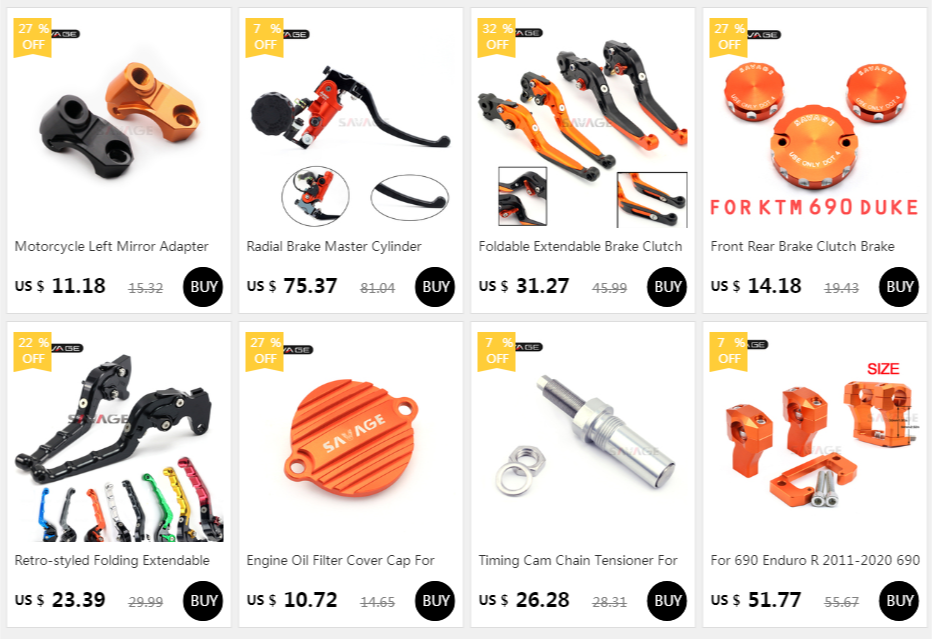Click the 22% OFF badge on retro levers
The height and width of the screenshot is (639, 932).
pos(33,351)
